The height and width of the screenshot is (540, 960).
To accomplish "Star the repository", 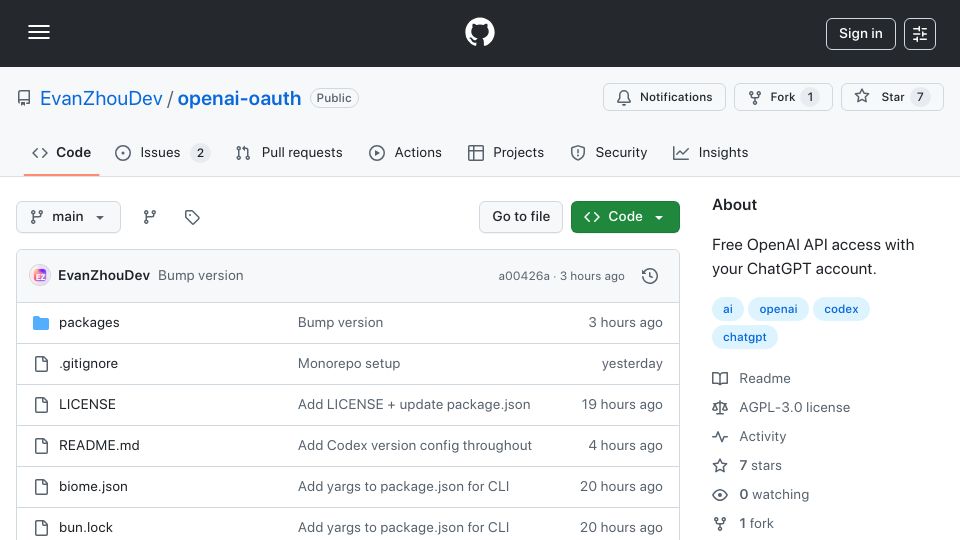I will (892, 97).
